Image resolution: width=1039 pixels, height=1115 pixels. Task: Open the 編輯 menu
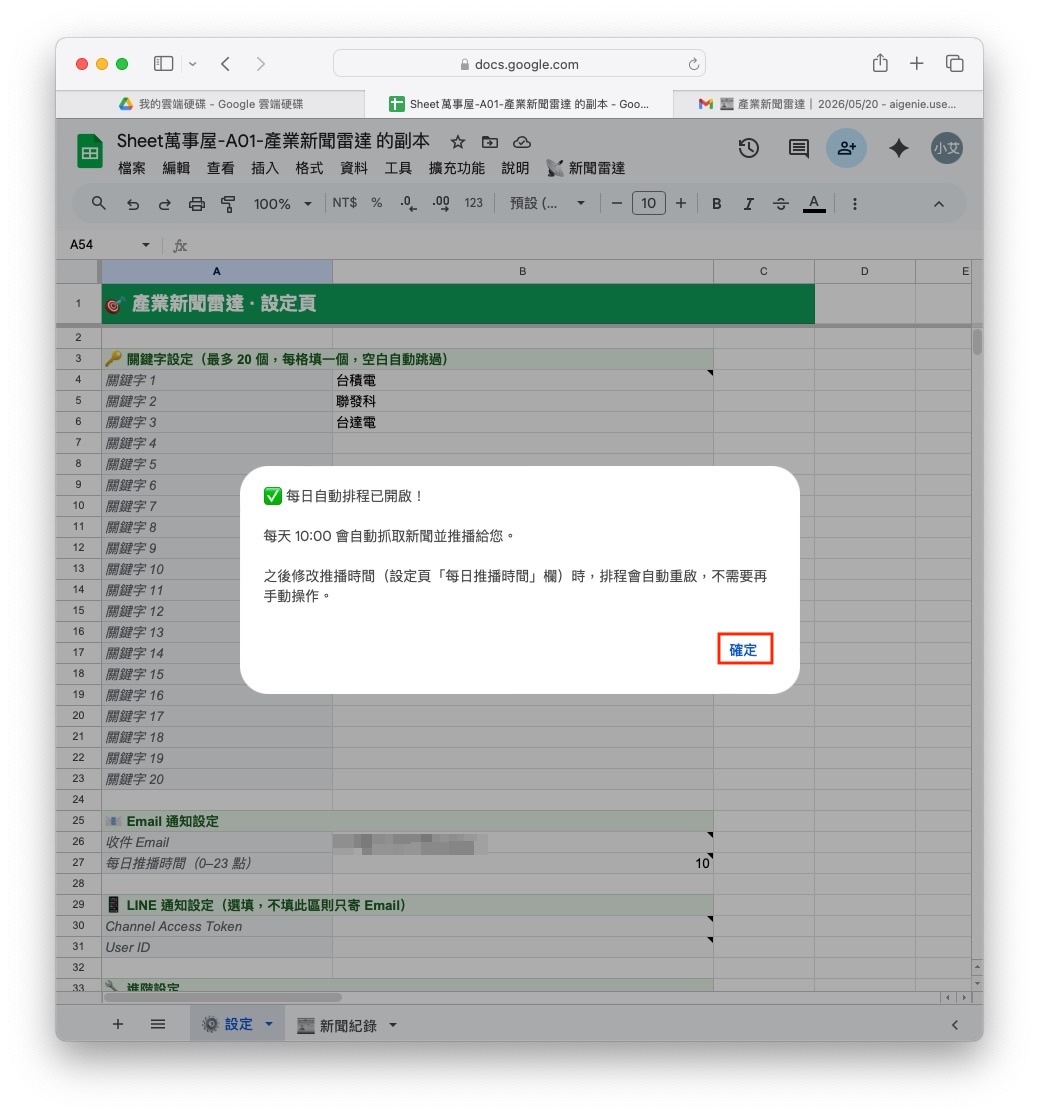point(176,168)
